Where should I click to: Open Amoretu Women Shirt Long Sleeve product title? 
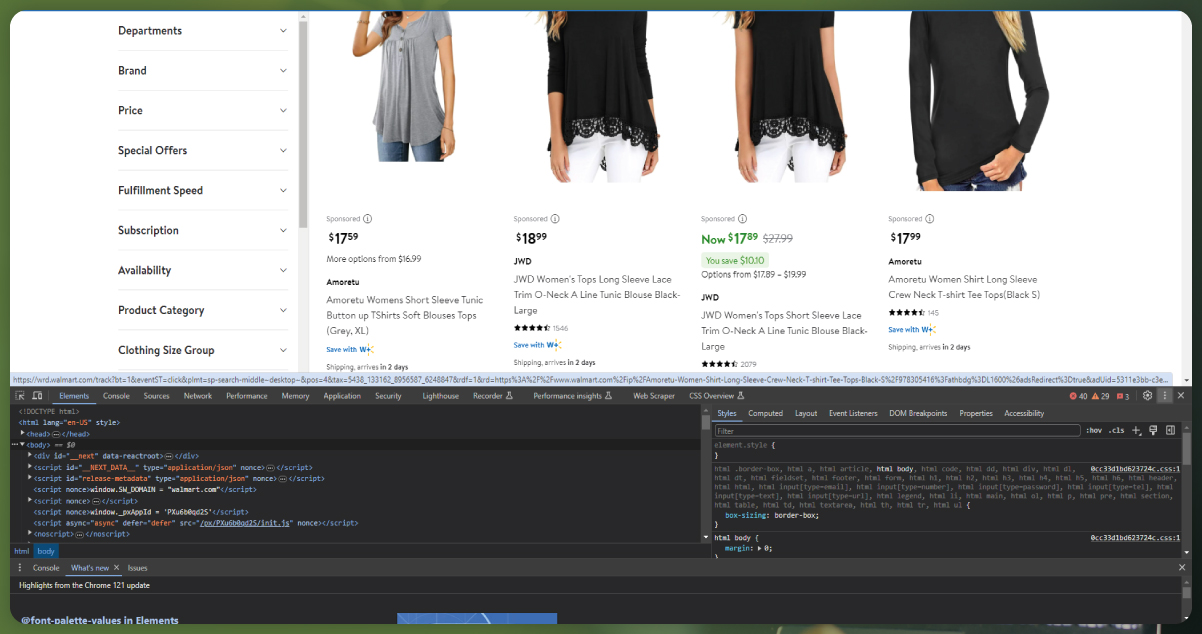pyautogui.click(x=964, y=287)
